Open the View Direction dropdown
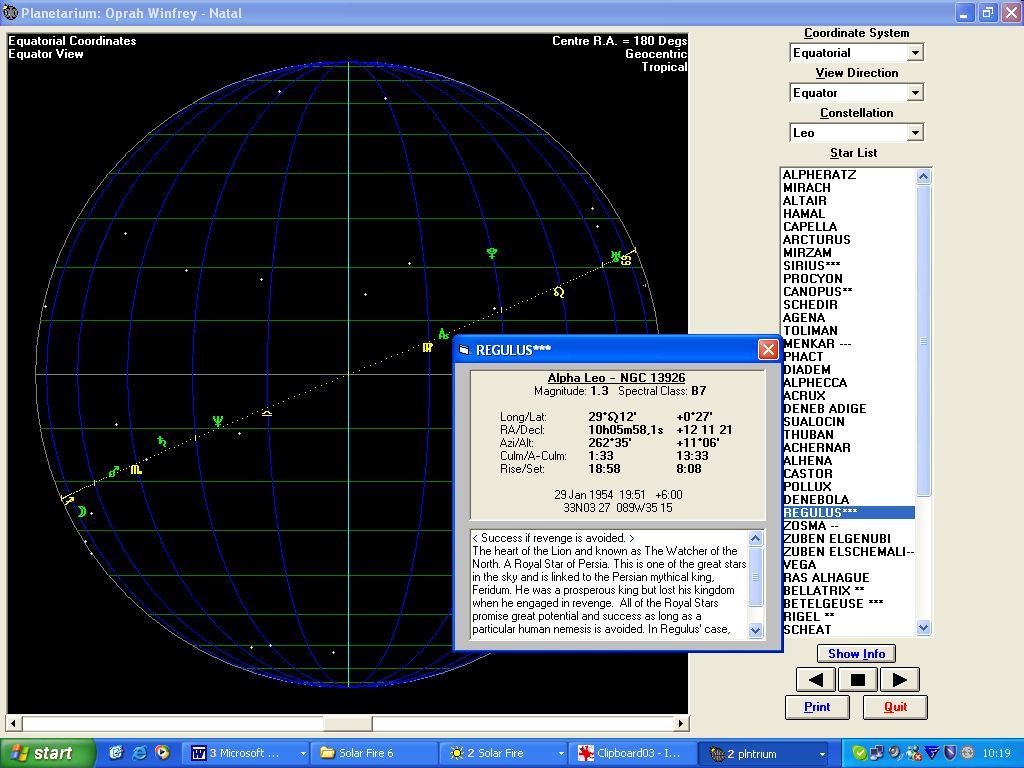The image size is (1024, 768). [x=914, y=93]
